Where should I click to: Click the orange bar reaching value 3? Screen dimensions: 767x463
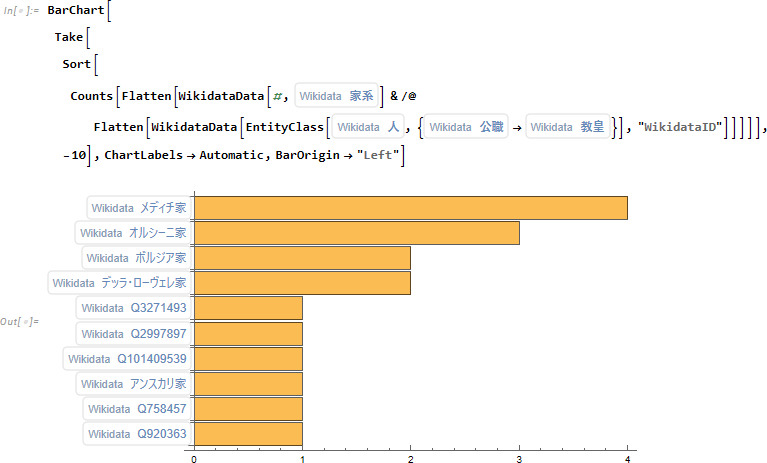click(356, 233)
